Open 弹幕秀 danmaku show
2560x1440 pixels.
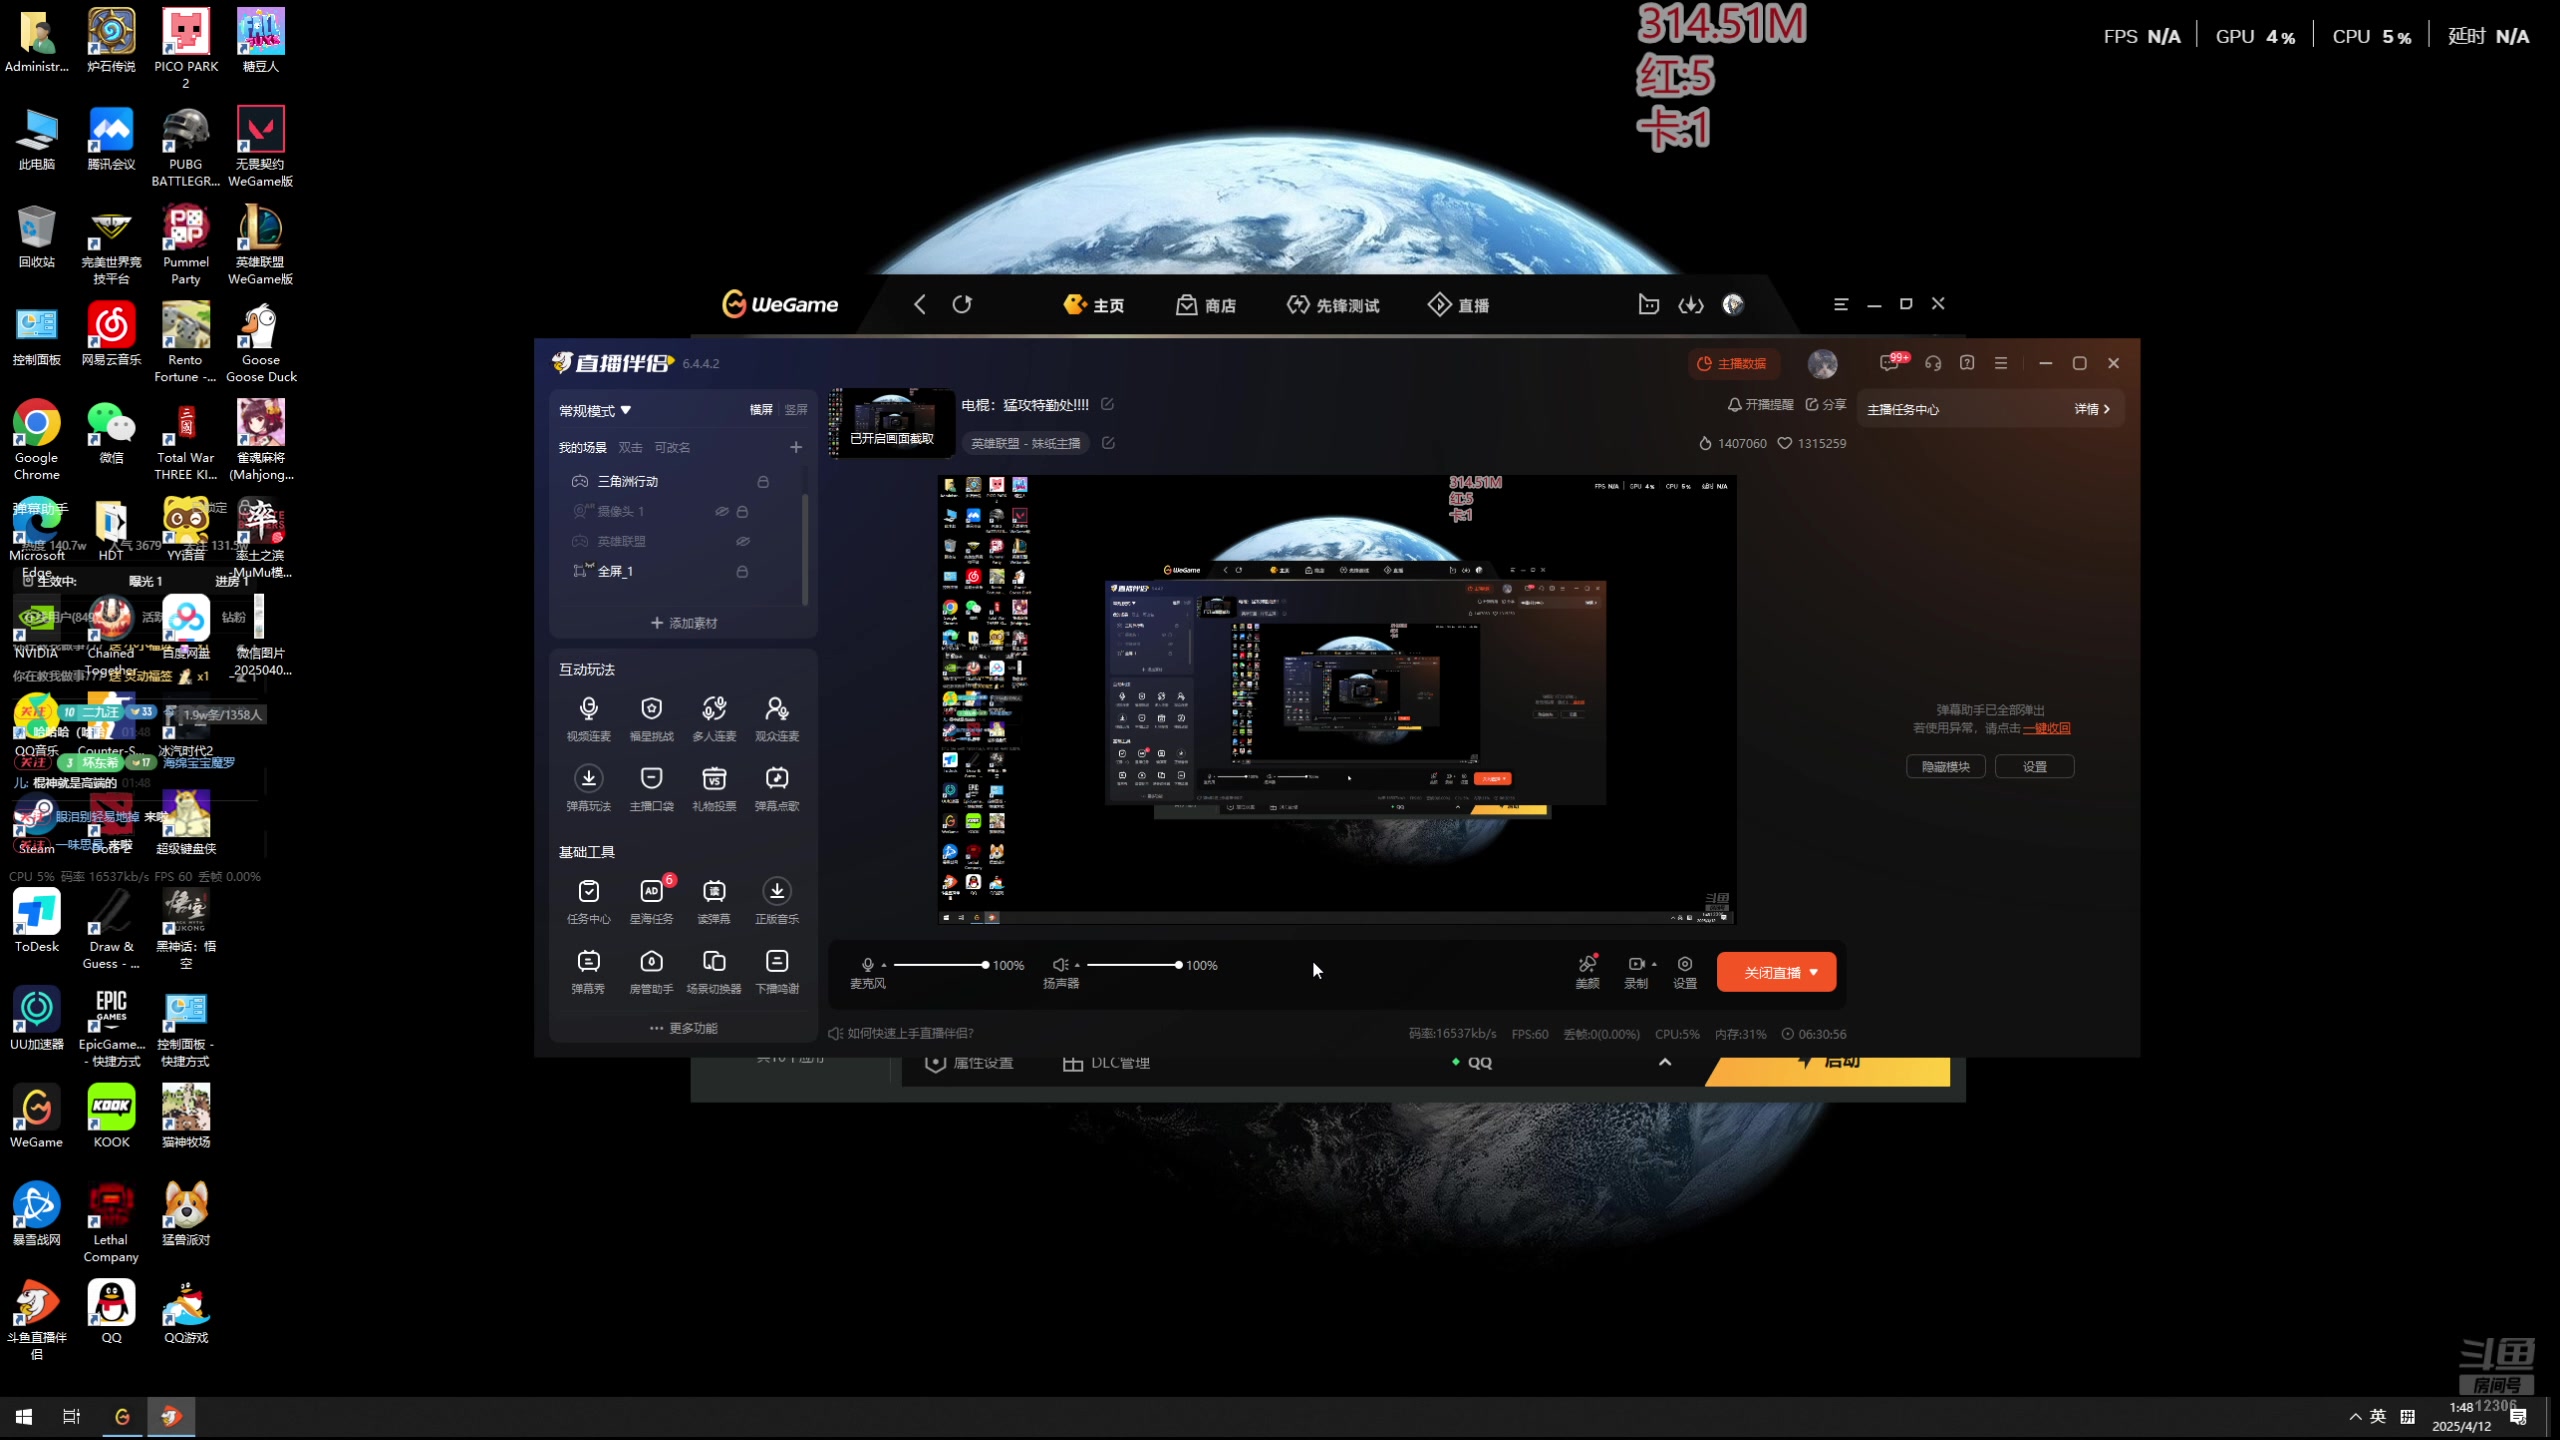pyautogui.click(x=588, y=971)
